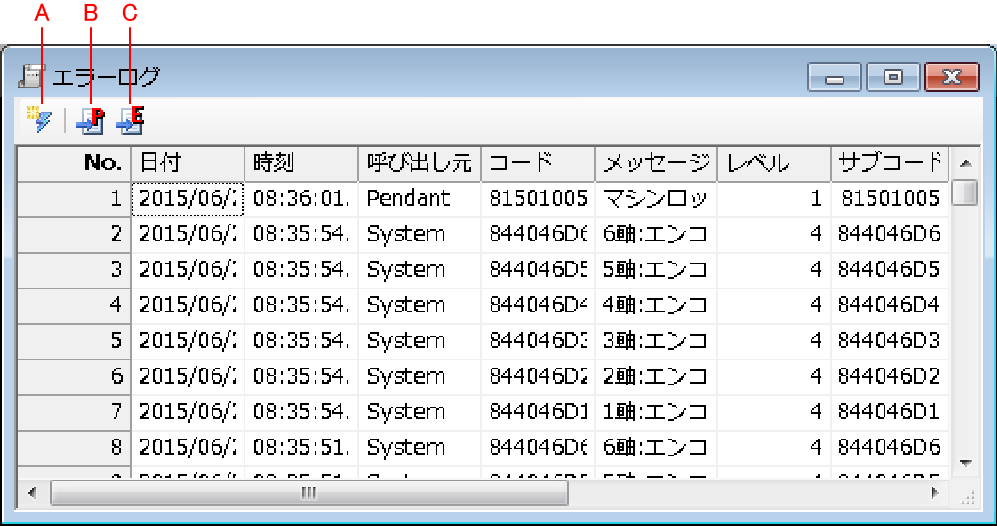997x526 pixels.
Task: Sort by the 日付 column header
Action: click(x=187, y=163)
